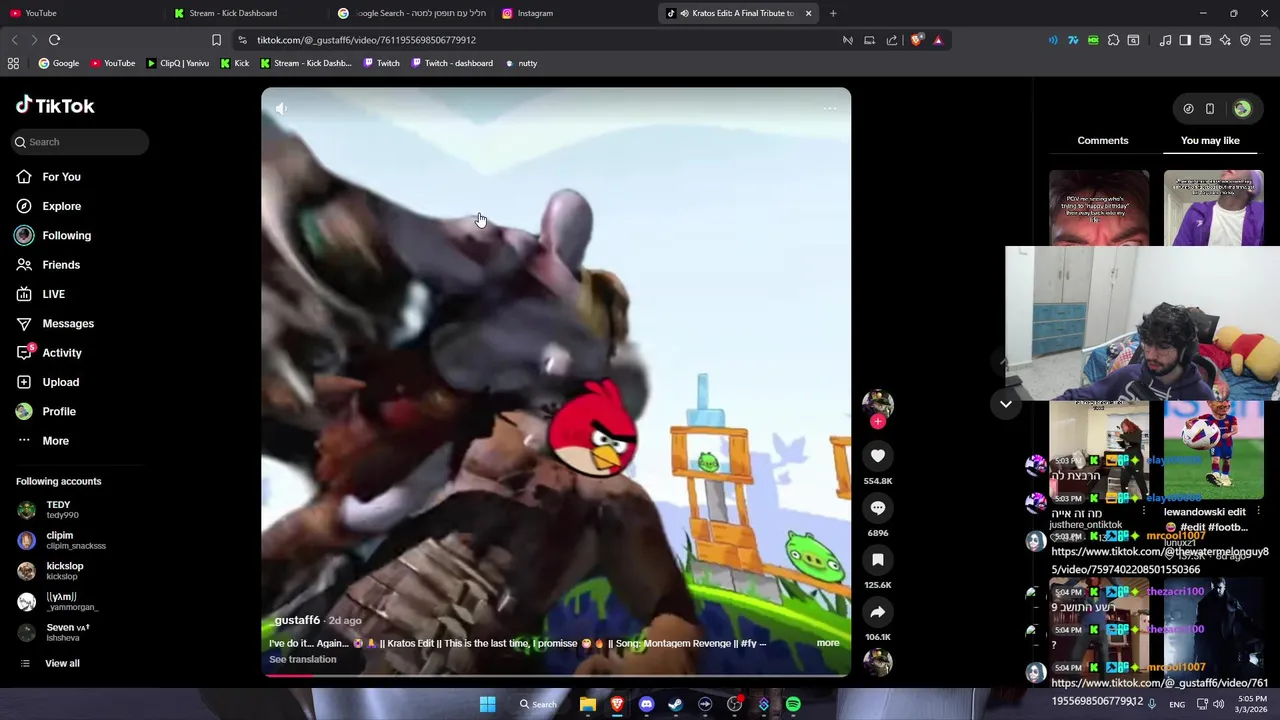This screenshot has width=1280, height=720.
Task: Go to next video with down chevron
Action: [x=1005, y=404]
